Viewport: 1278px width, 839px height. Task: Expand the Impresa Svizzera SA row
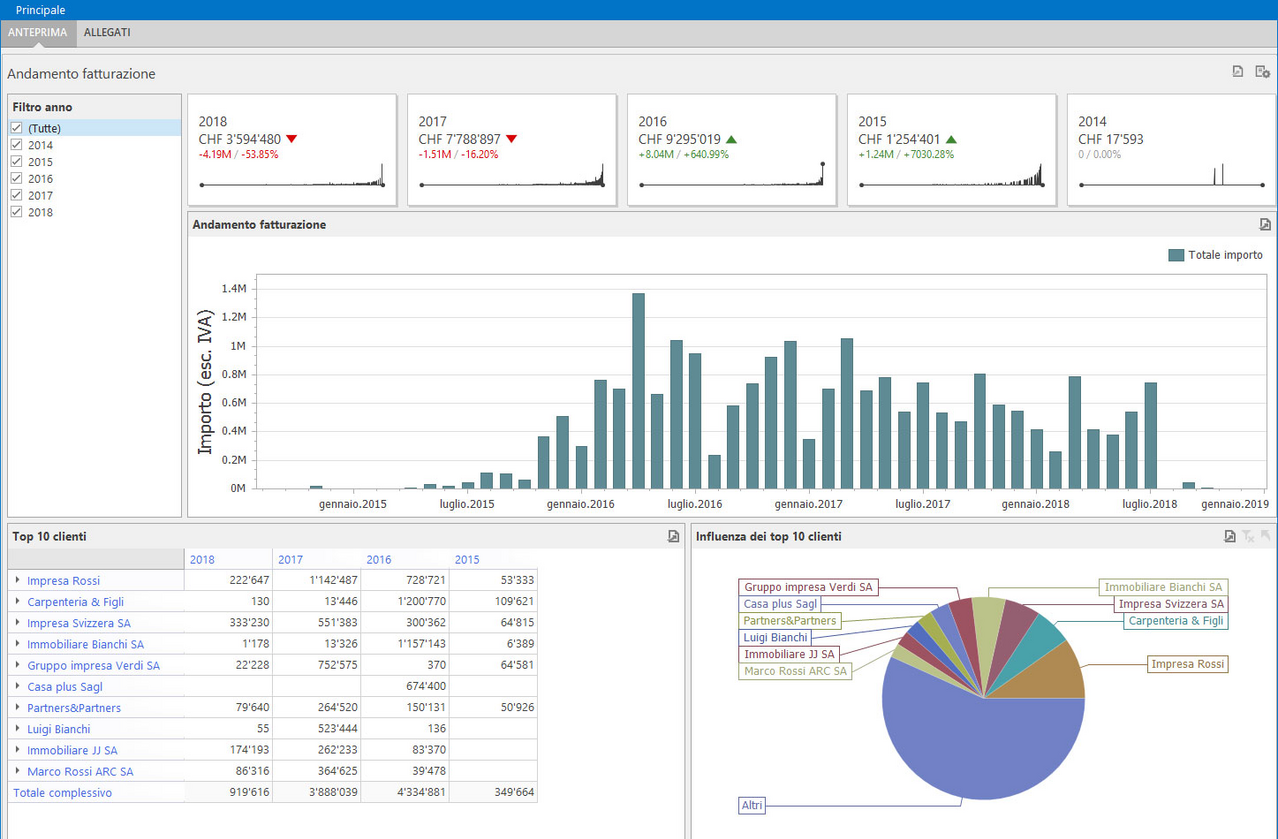18,622
